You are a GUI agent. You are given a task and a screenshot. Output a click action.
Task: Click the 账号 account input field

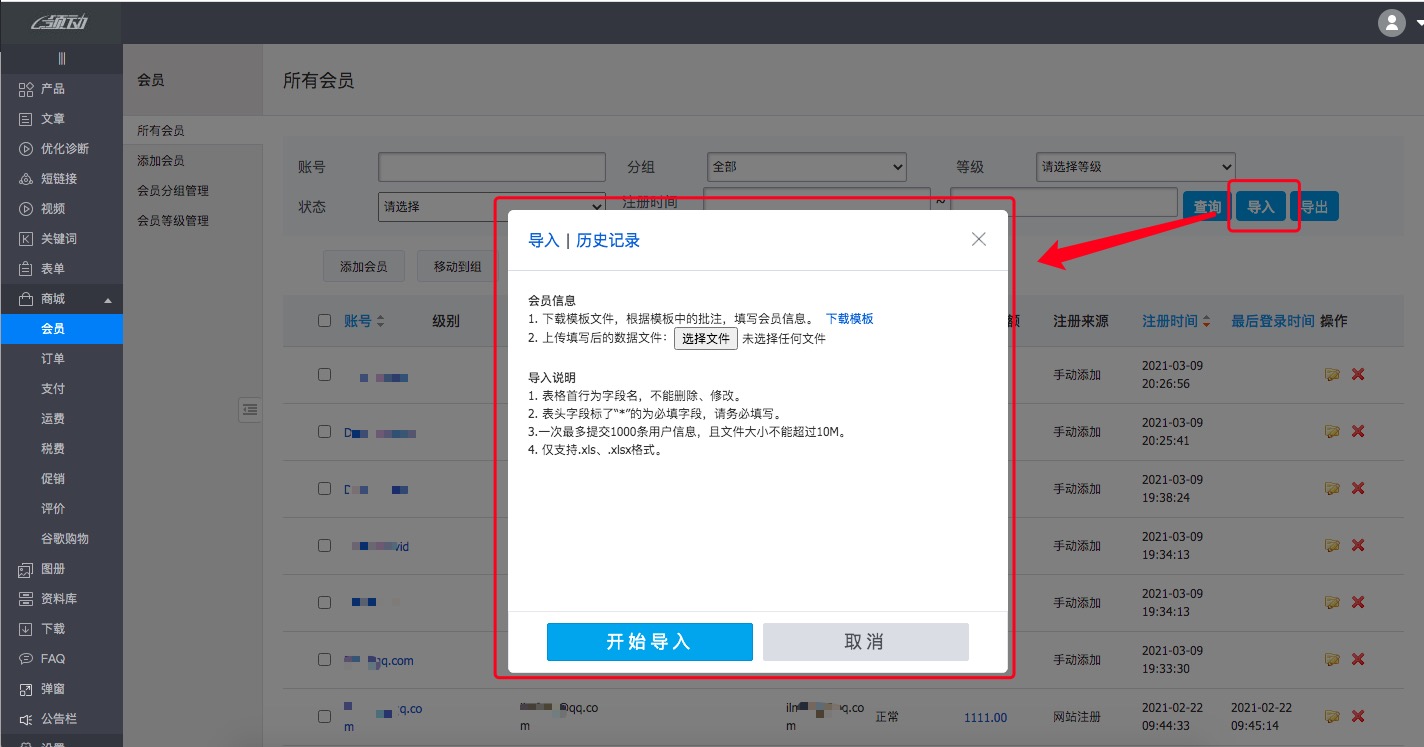[491, 166]
